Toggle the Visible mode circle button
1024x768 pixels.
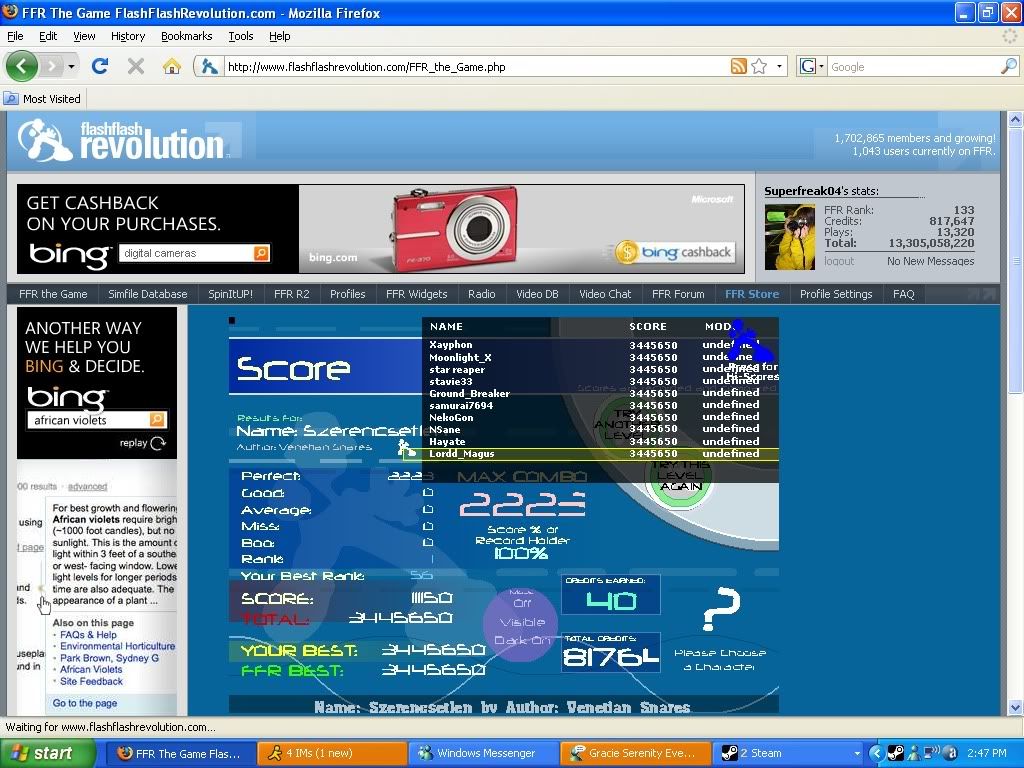coord(521,623)
